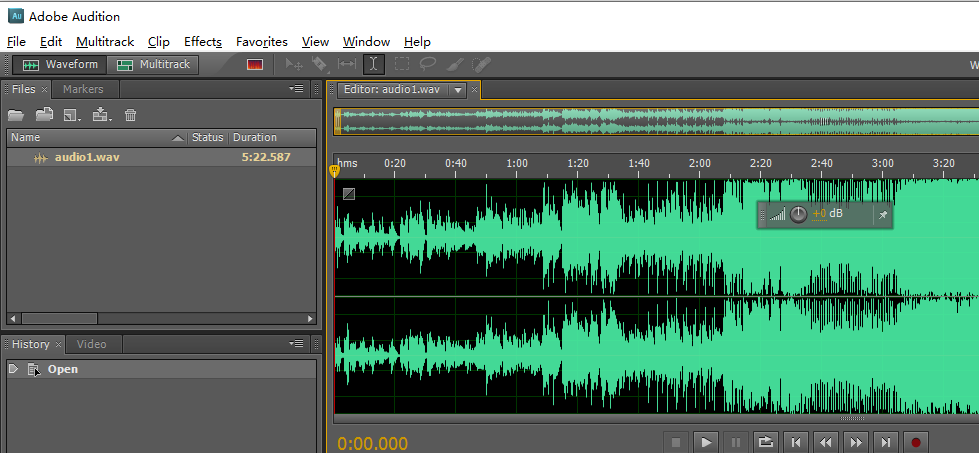979x453 pixels.
Task: Open the Help menu
Action: 417,42
